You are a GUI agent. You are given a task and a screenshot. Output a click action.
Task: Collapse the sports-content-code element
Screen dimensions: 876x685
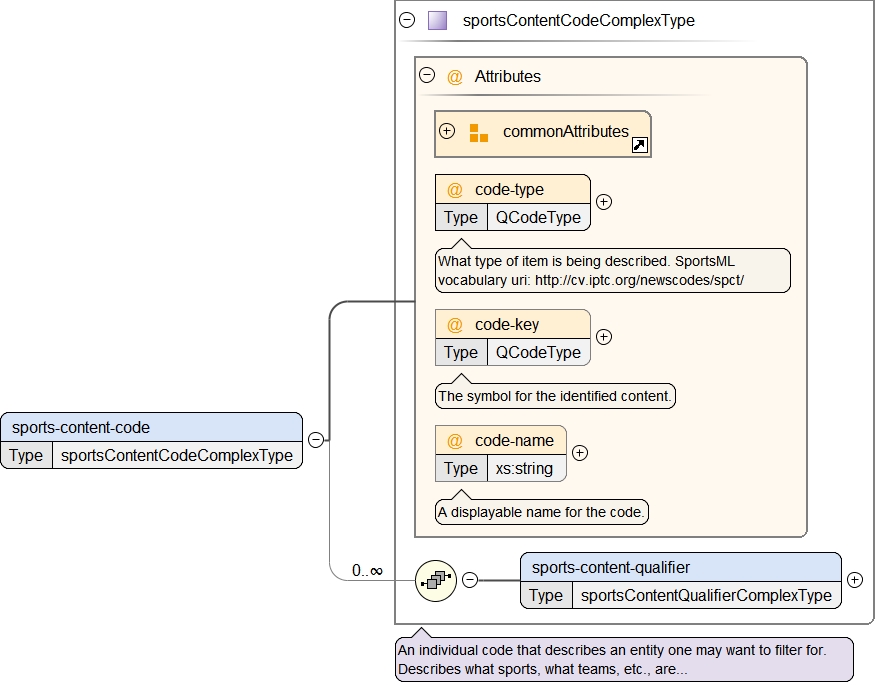tap(315, 439)
